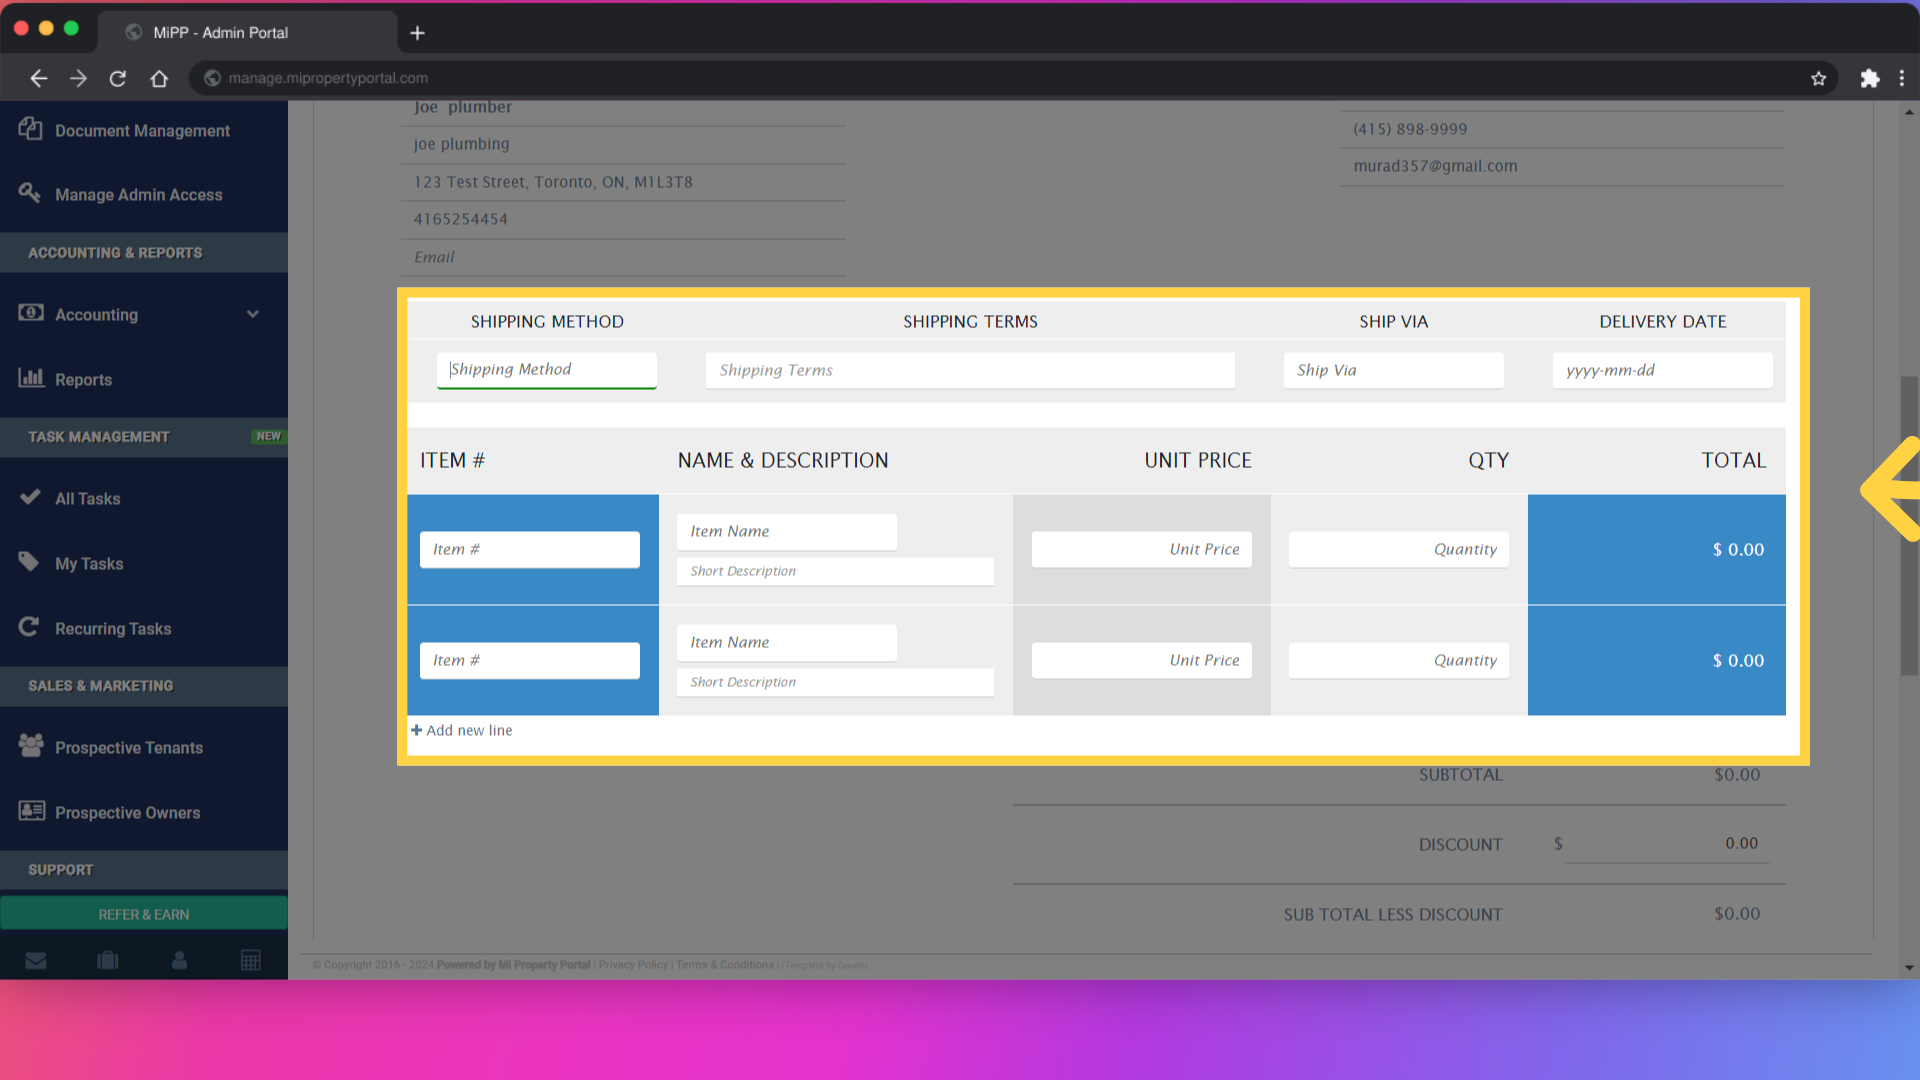This screenshot has height=1080, width=1920.
Task: Click the (415) 898-9999 phone text
Action: click(1410, 129)
